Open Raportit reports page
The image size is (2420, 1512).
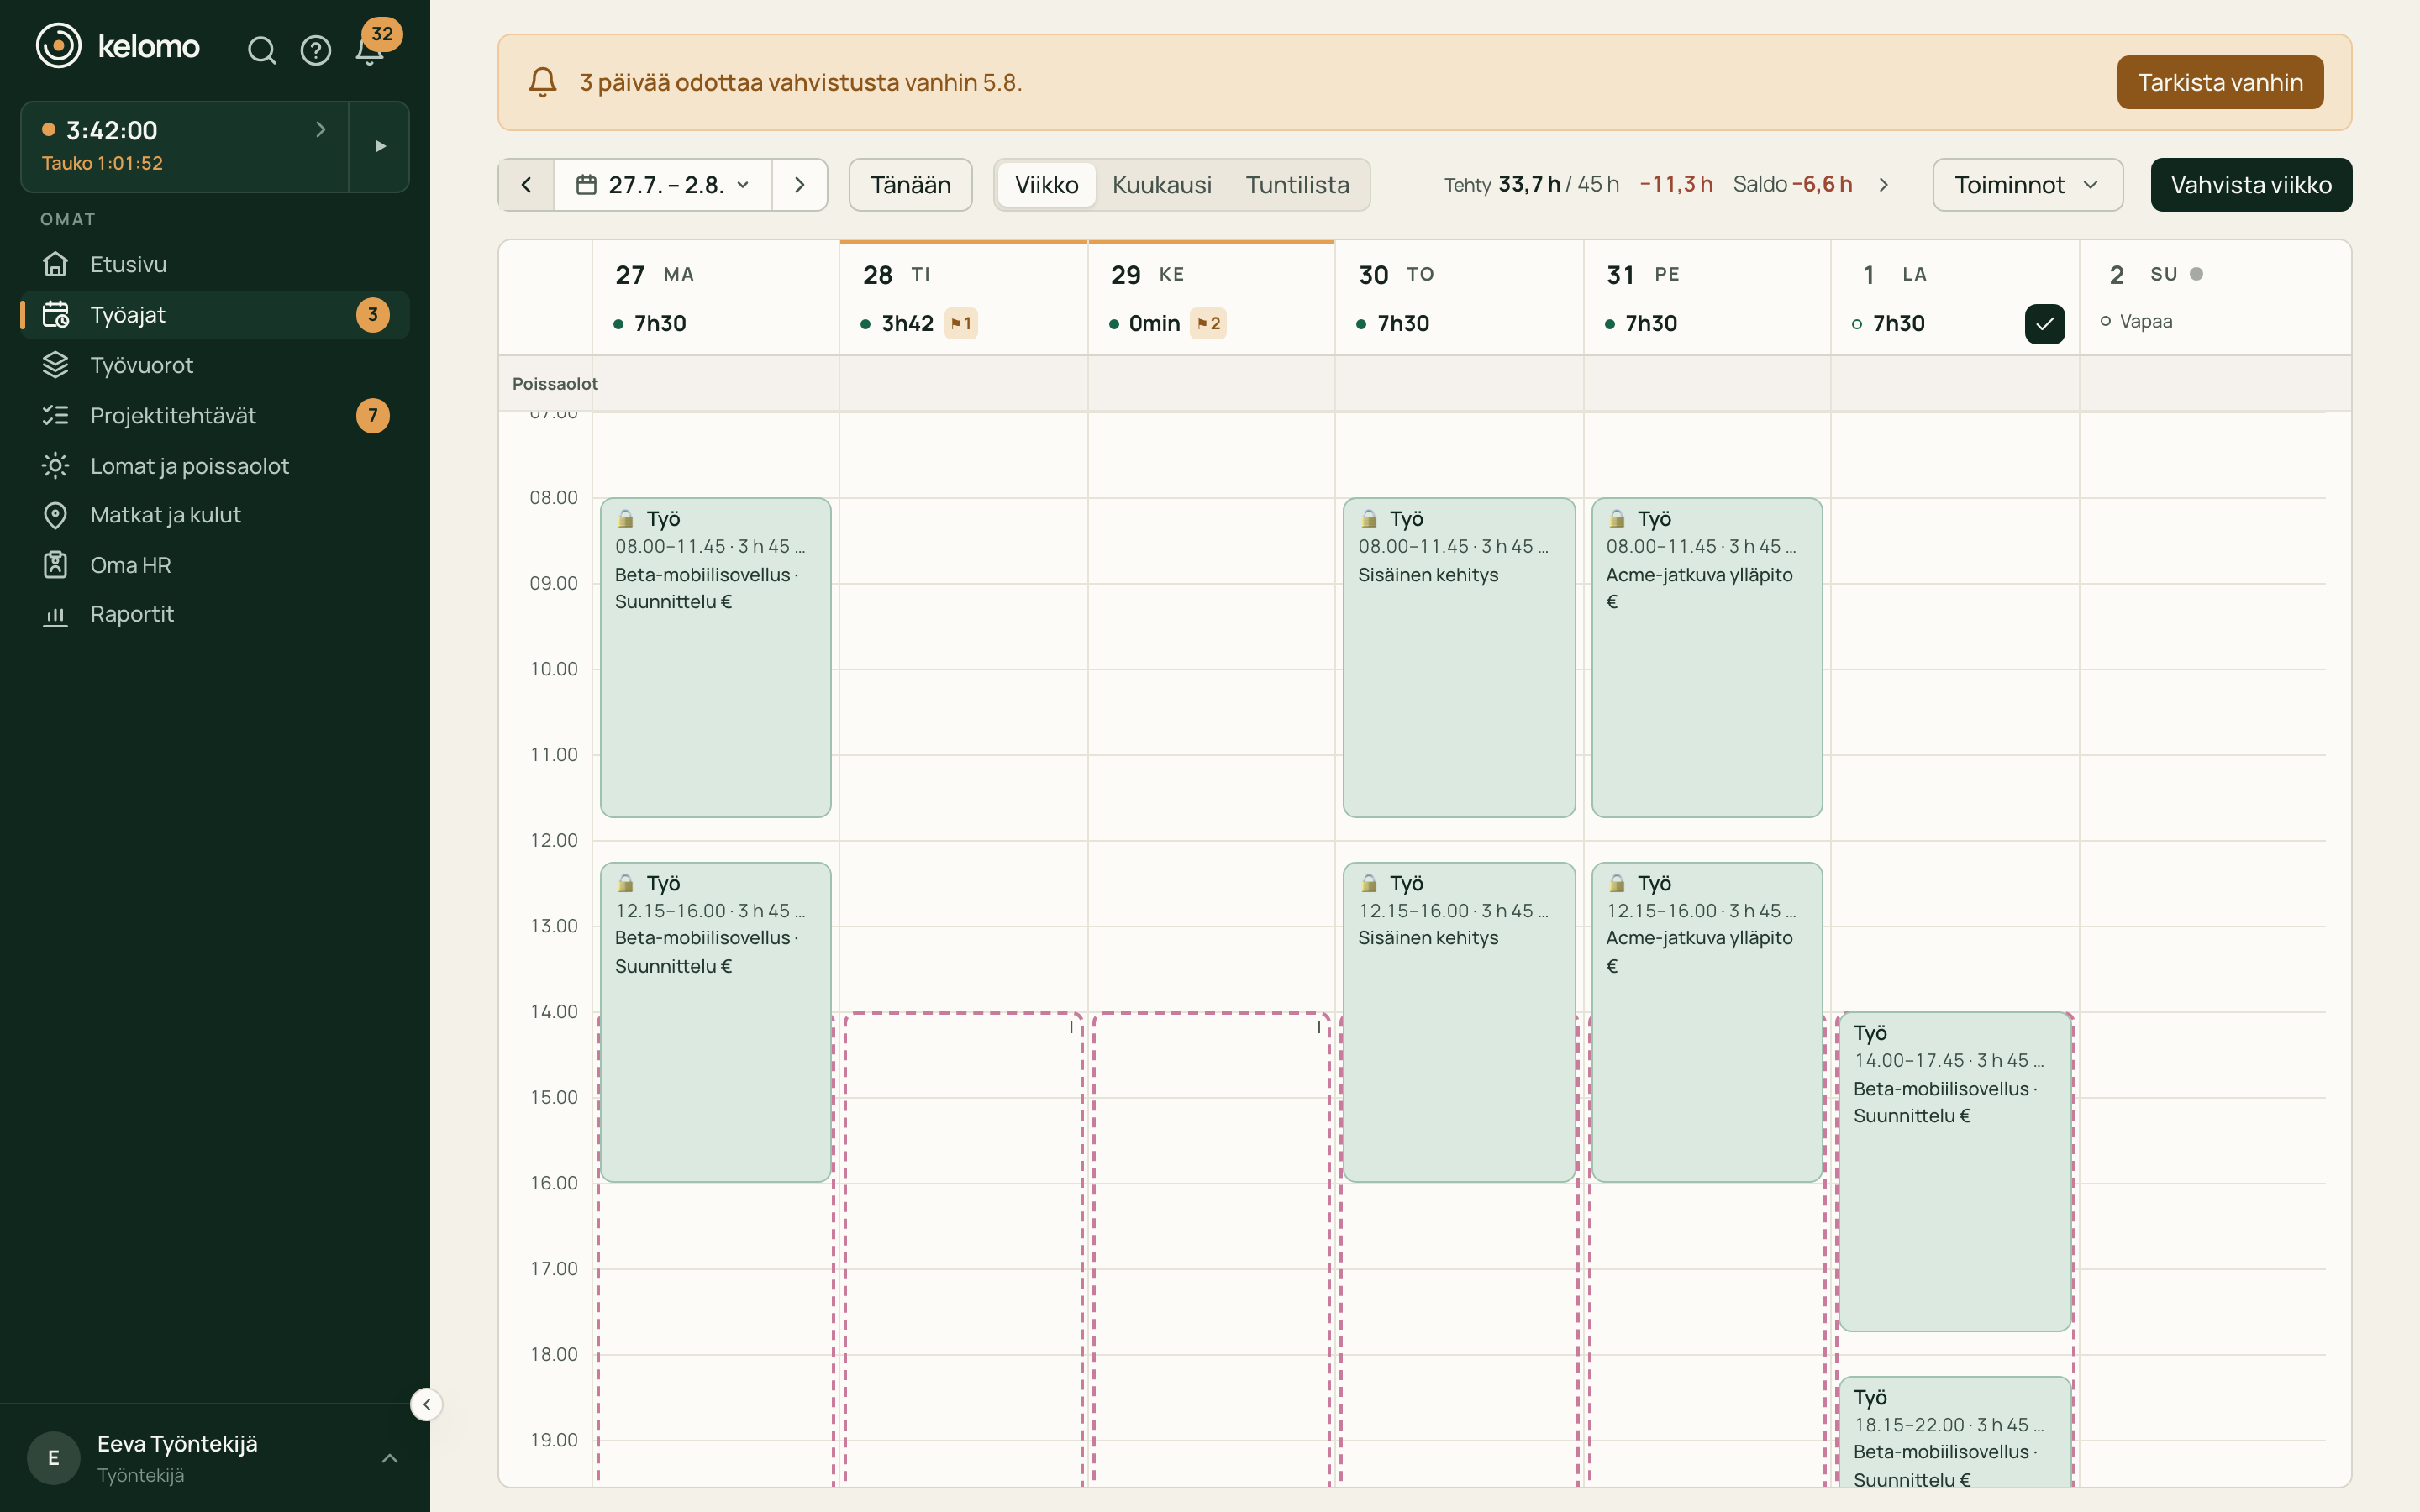[x=215, y=614]
